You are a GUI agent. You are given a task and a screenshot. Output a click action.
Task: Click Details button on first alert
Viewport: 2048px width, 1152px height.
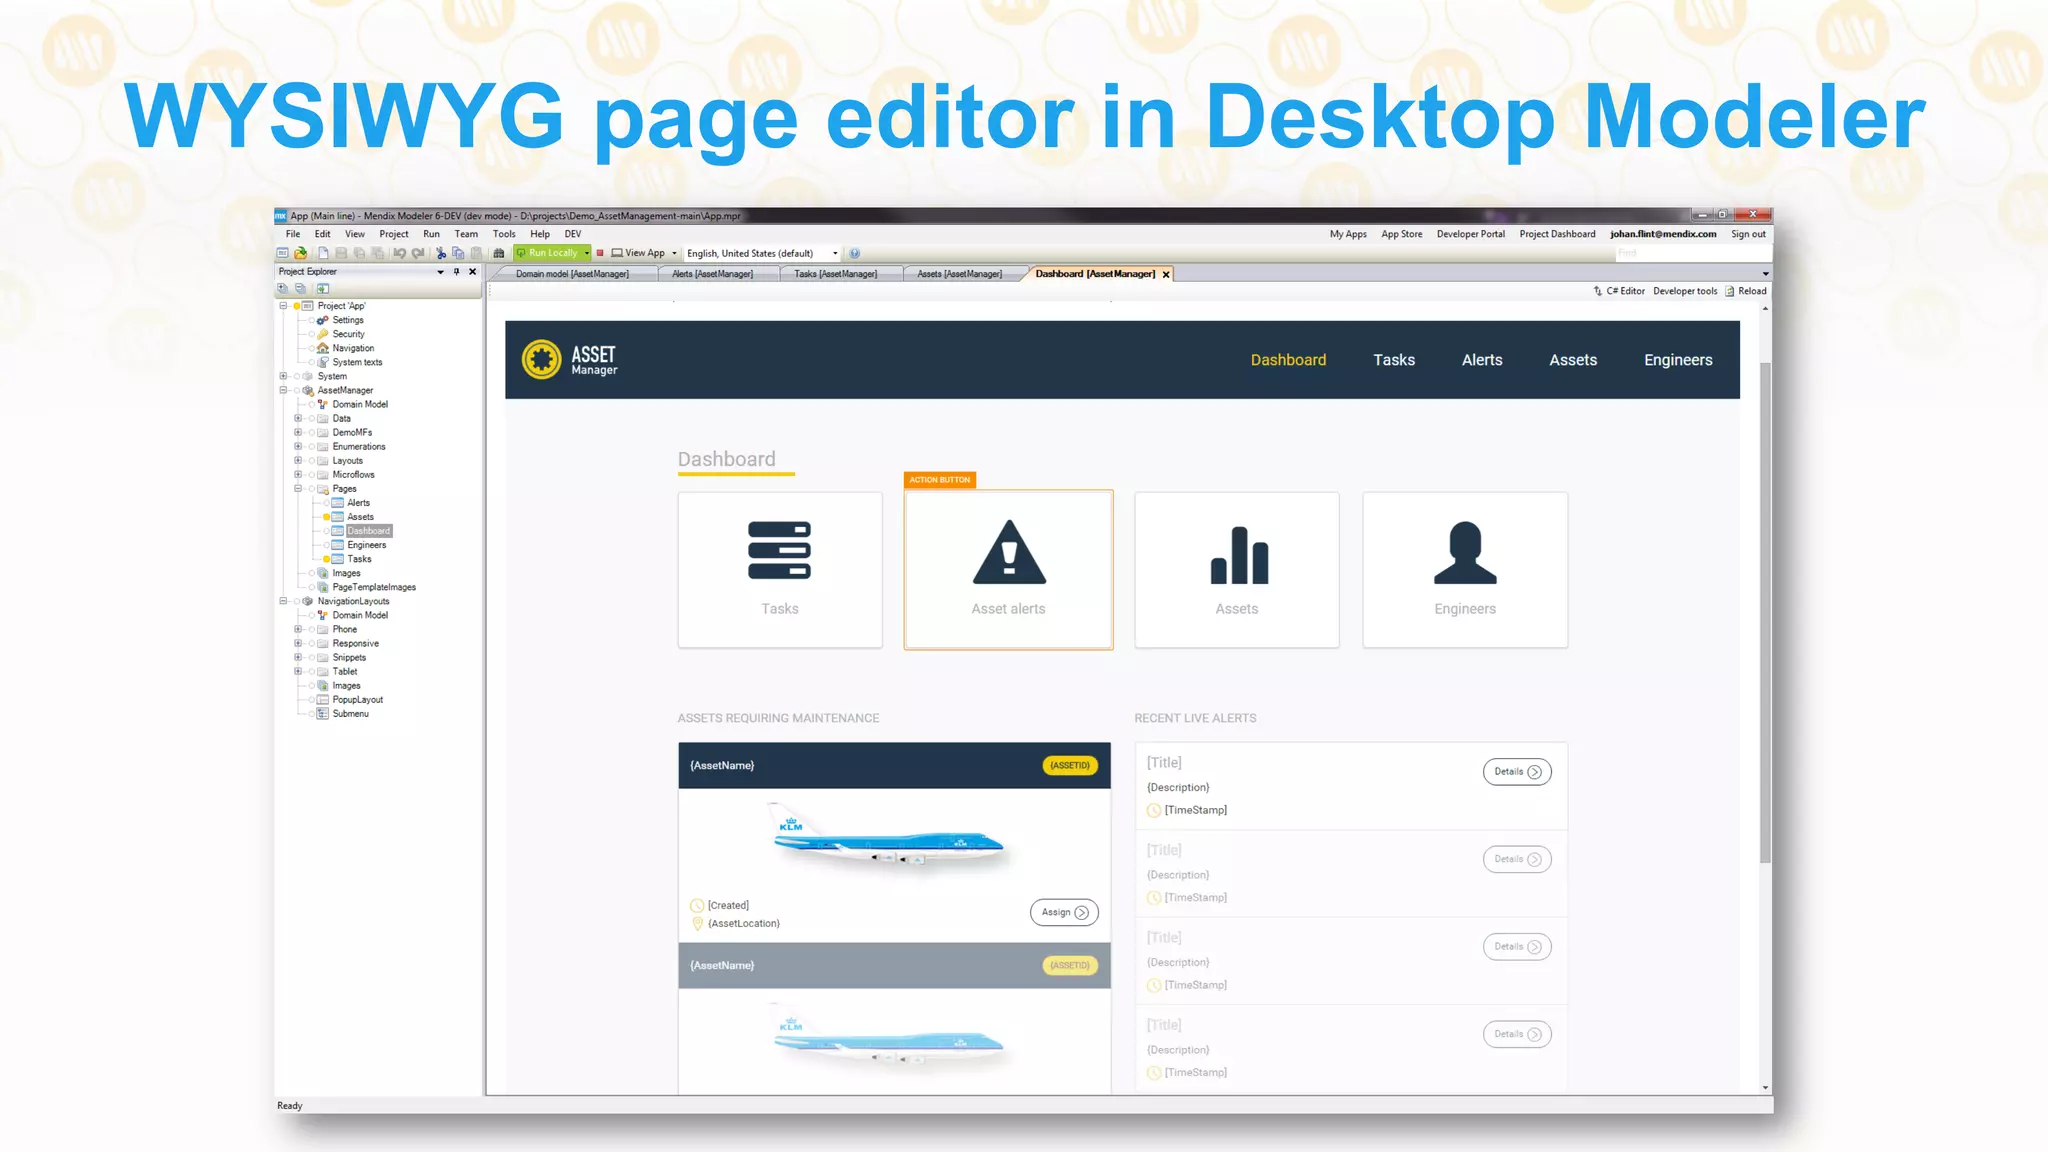point(1517,772)
